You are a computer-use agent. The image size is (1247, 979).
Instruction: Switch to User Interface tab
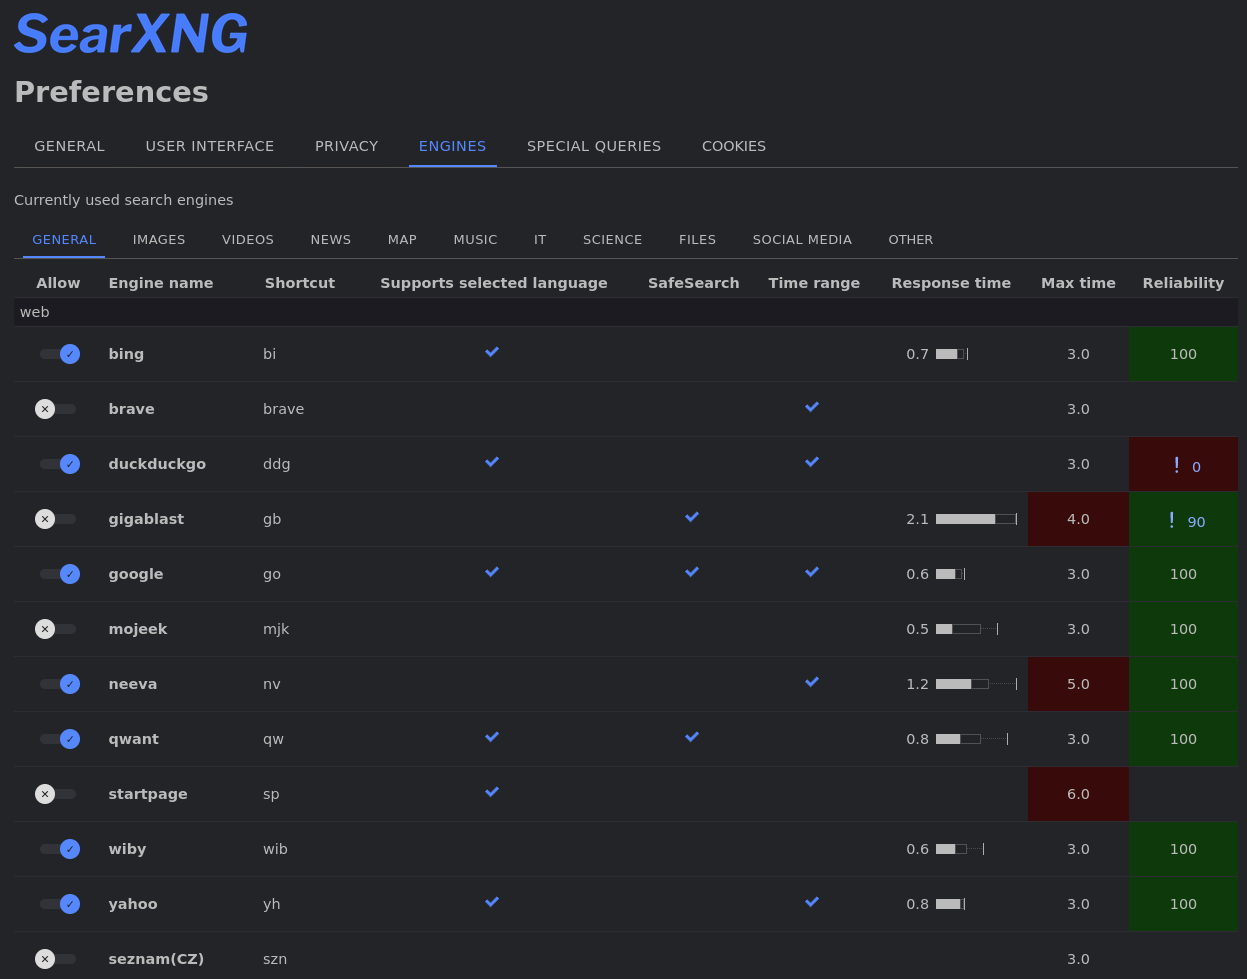coord(210,146)
